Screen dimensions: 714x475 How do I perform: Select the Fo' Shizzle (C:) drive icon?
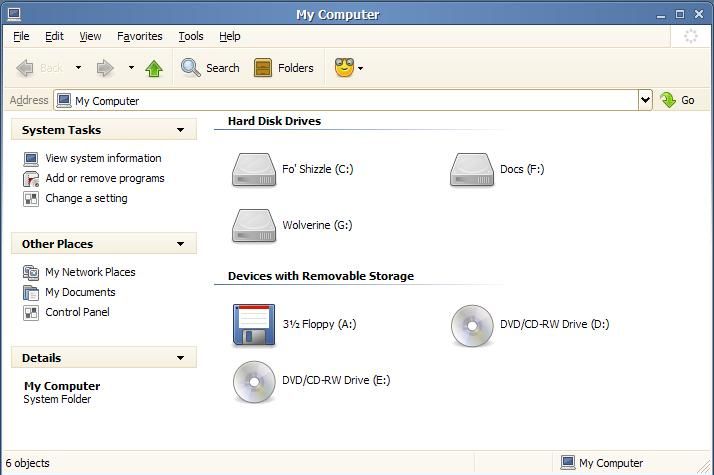coord(254,170)
